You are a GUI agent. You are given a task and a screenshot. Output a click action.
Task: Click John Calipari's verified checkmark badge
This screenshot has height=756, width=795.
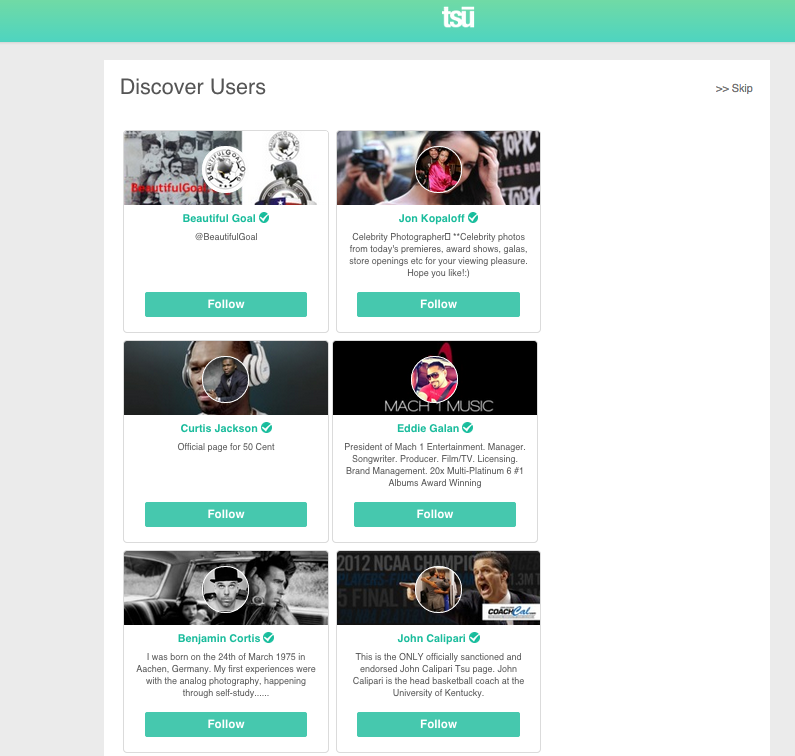click(x=475, y=637)
